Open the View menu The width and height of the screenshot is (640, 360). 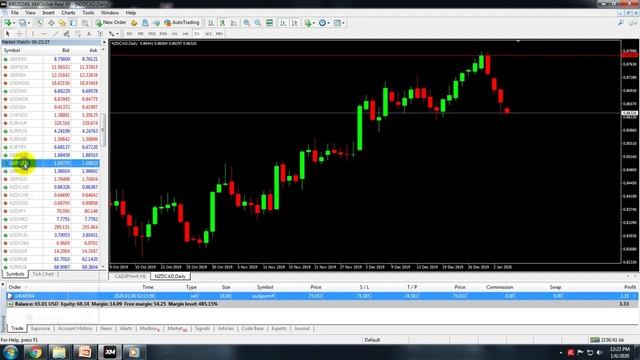pyautogui.click(x=30, y=13)
